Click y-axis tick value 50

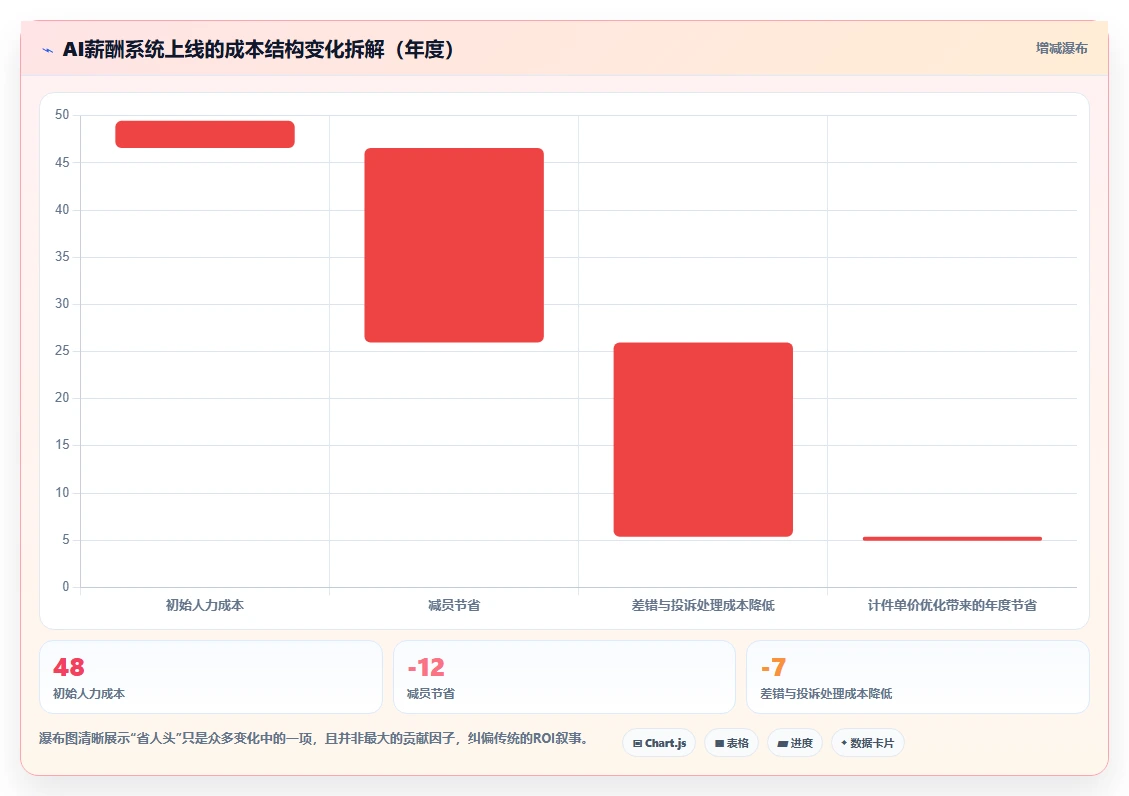[x=62, y=114]
